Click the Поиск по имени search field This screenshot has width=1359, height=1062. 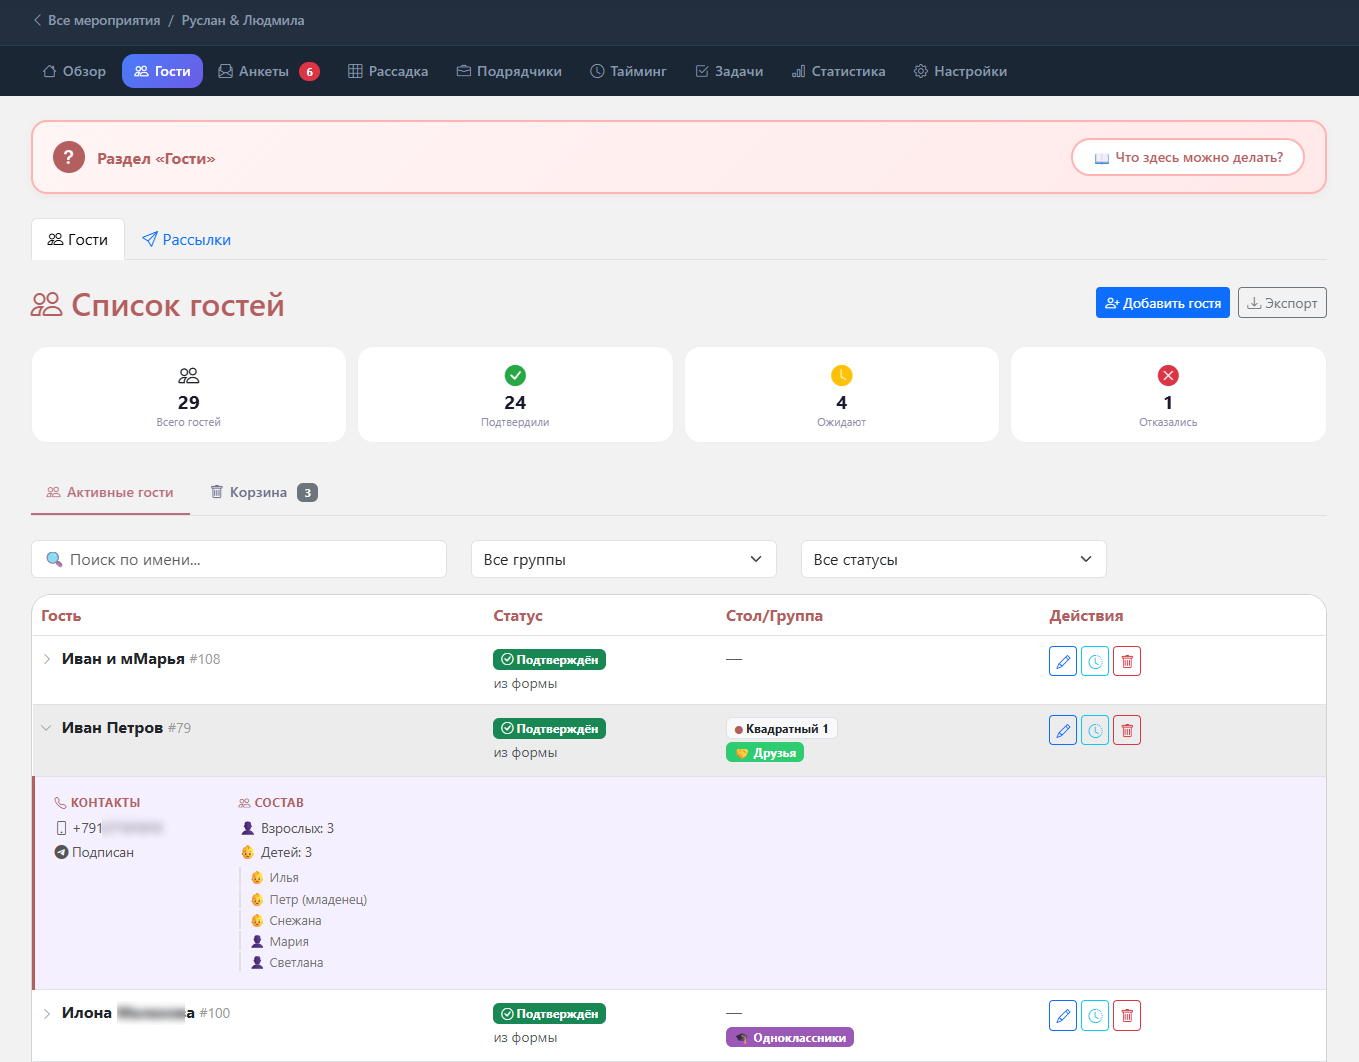(239, 559)
